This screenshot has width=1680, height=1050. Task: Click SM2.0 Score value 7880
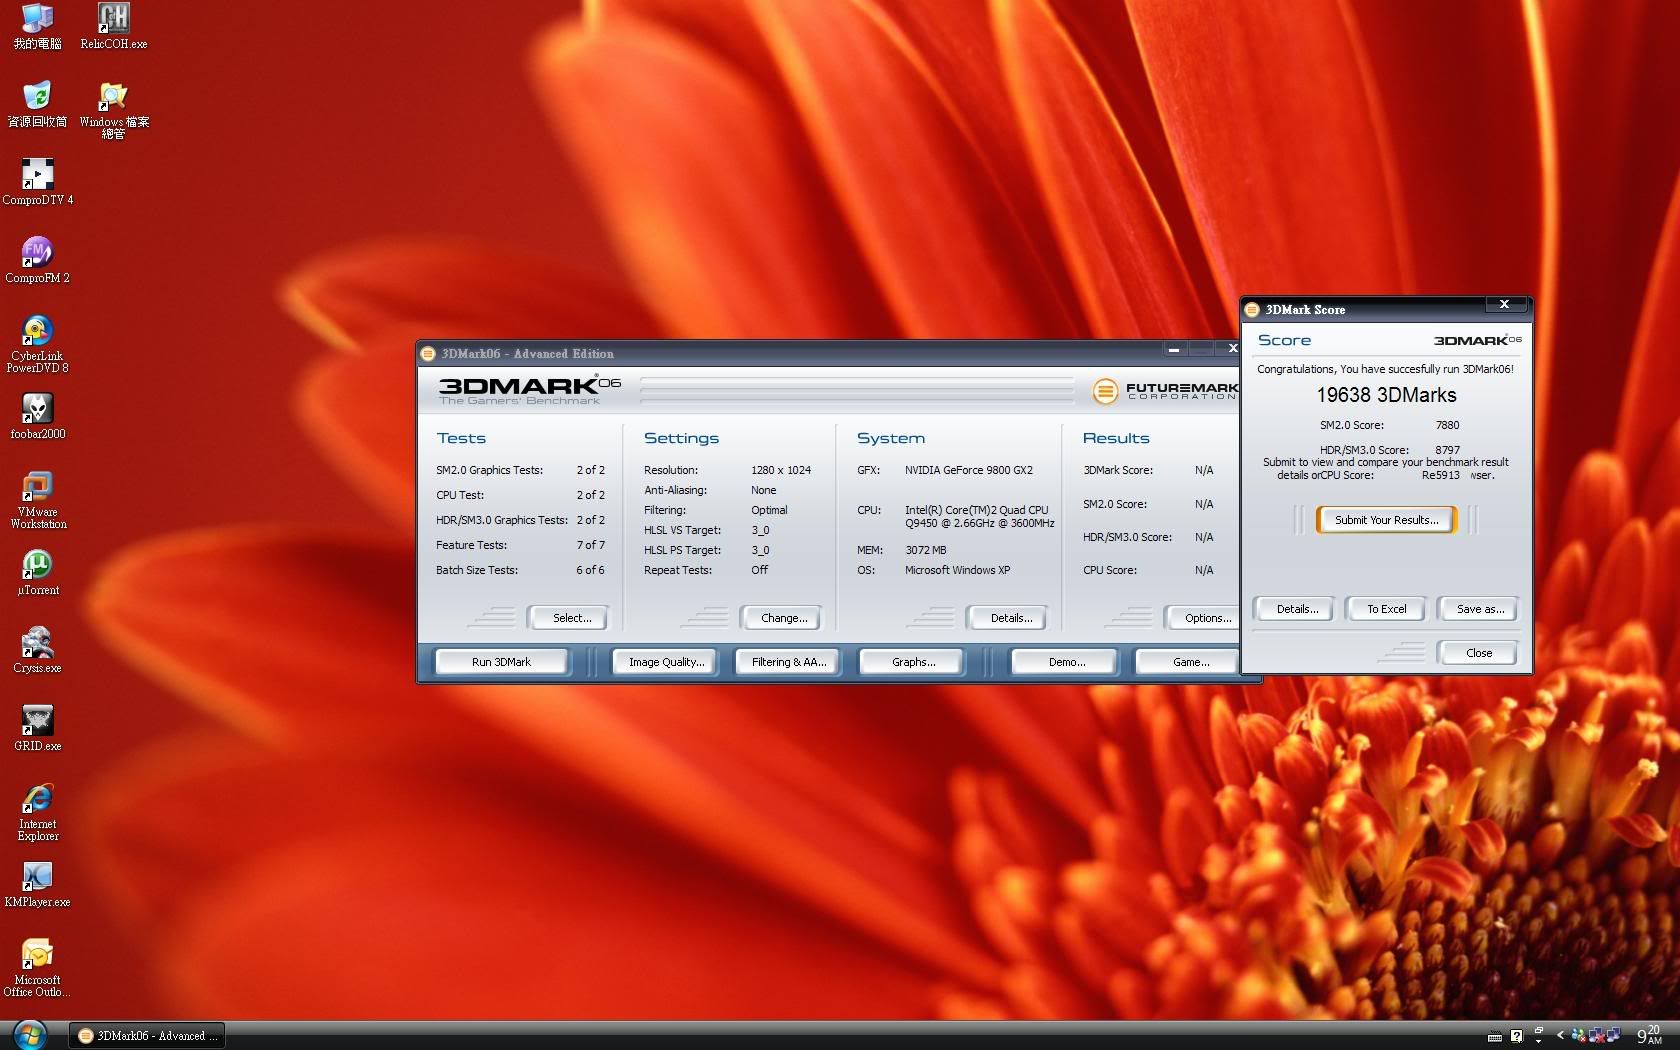(1447, 425)
